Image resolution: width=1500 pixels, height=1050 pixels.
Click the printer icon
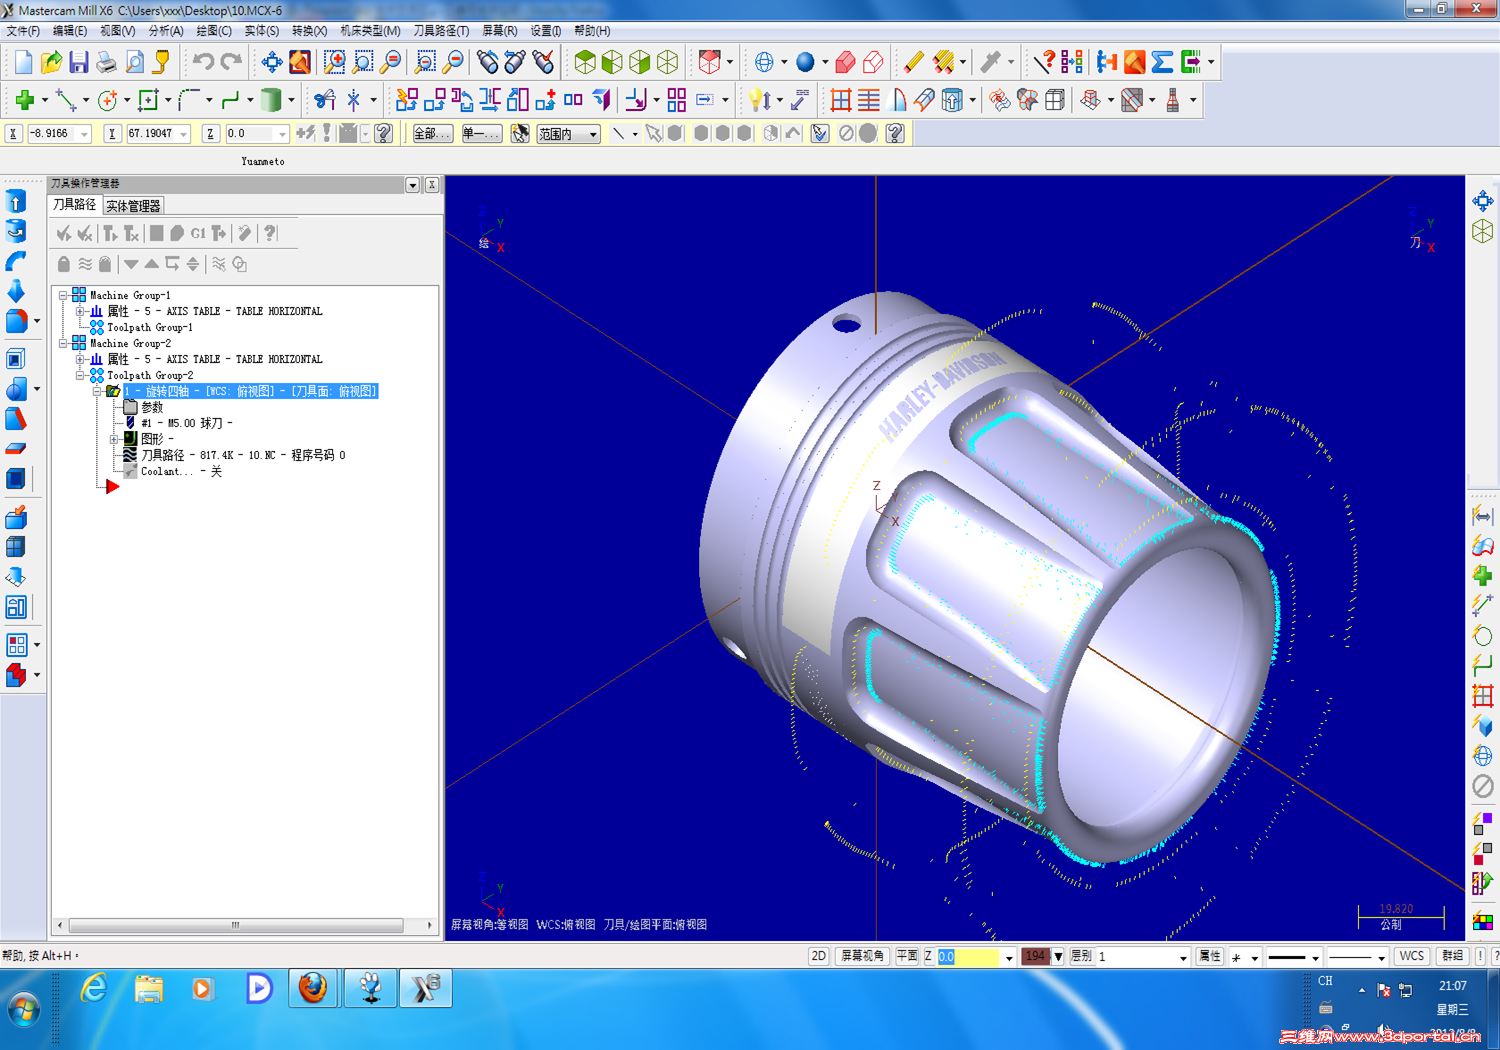106,62
